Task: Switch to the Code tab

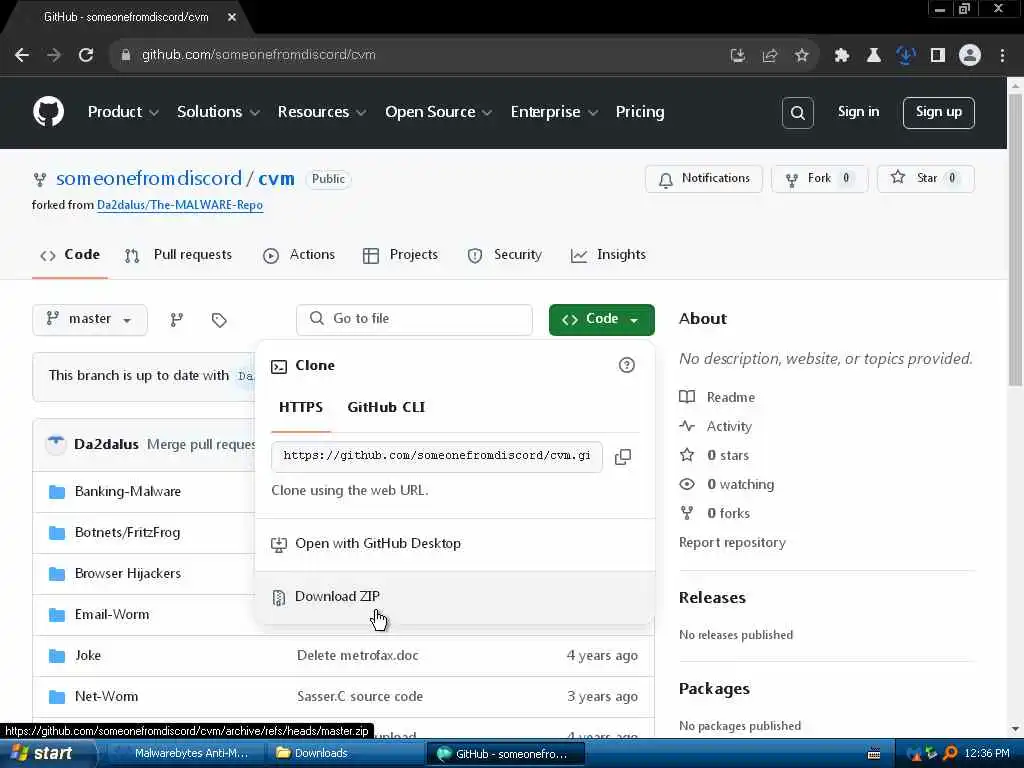Action: coord(70,255)
